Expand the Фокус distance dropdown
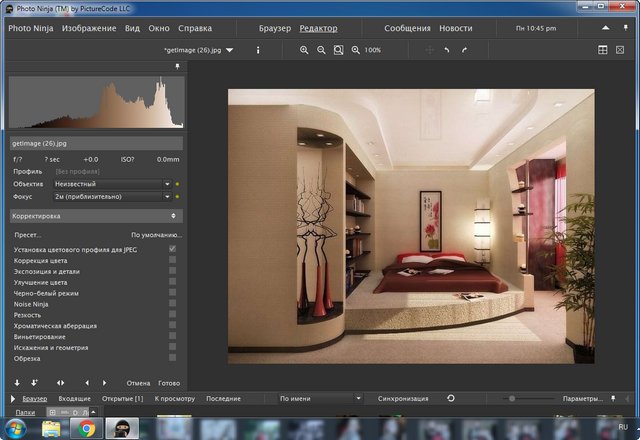 tap(109, 197)
